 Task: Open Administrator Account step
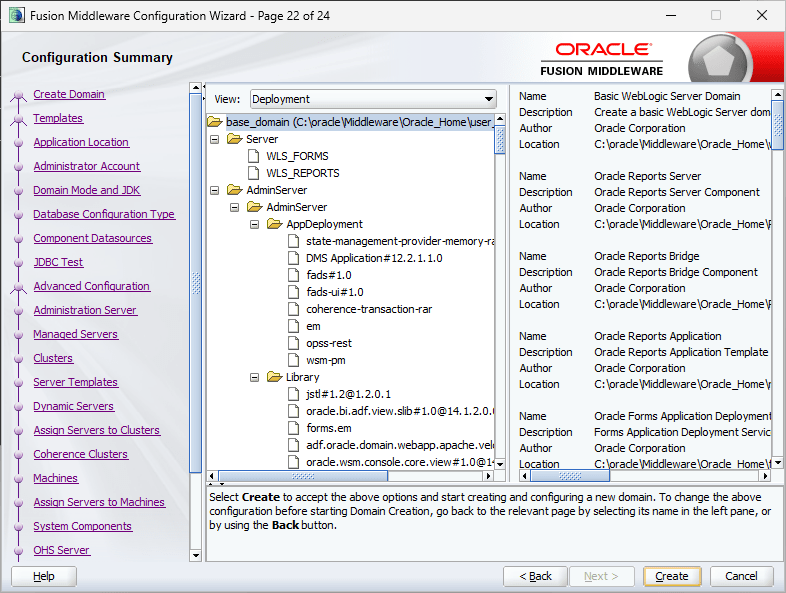click(87, 166)
